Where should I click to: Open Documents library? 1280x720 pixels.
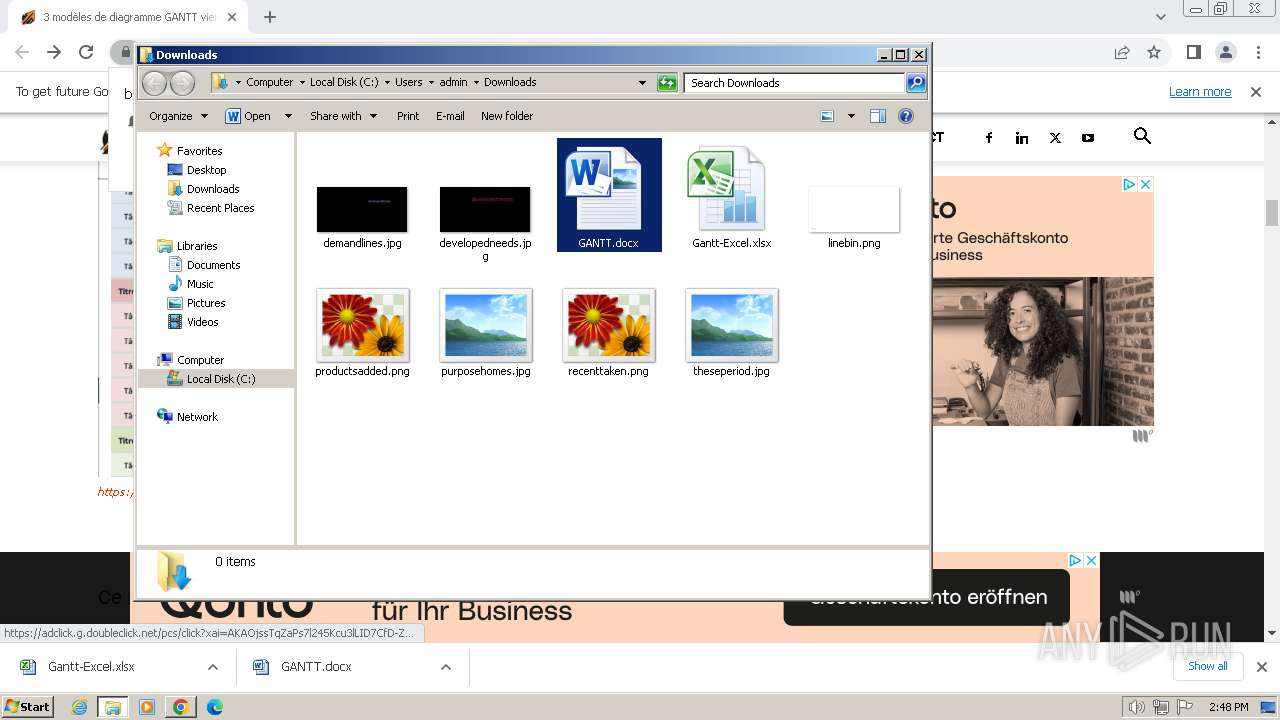213,265
